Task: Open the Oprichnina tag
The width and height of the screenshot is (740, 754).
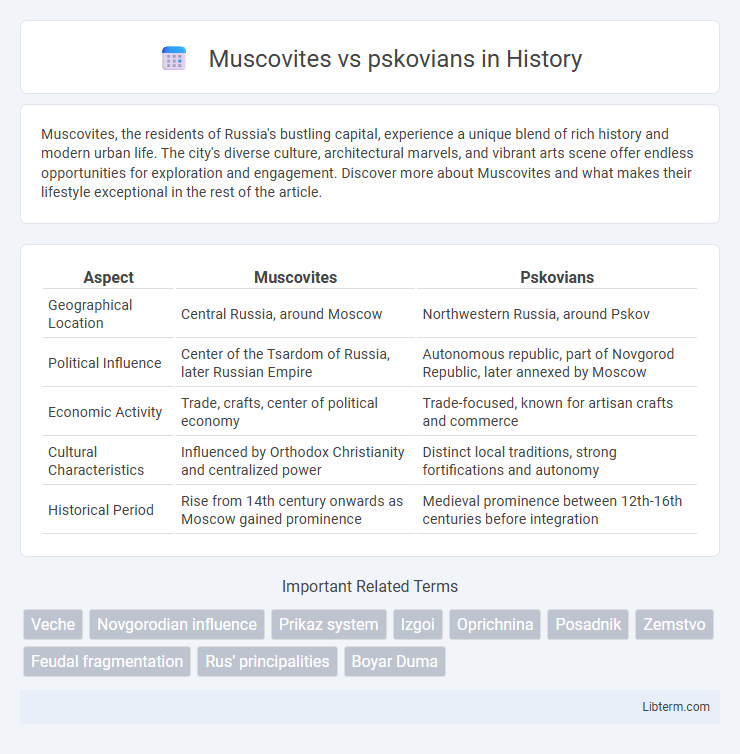Action: point(495,624)
